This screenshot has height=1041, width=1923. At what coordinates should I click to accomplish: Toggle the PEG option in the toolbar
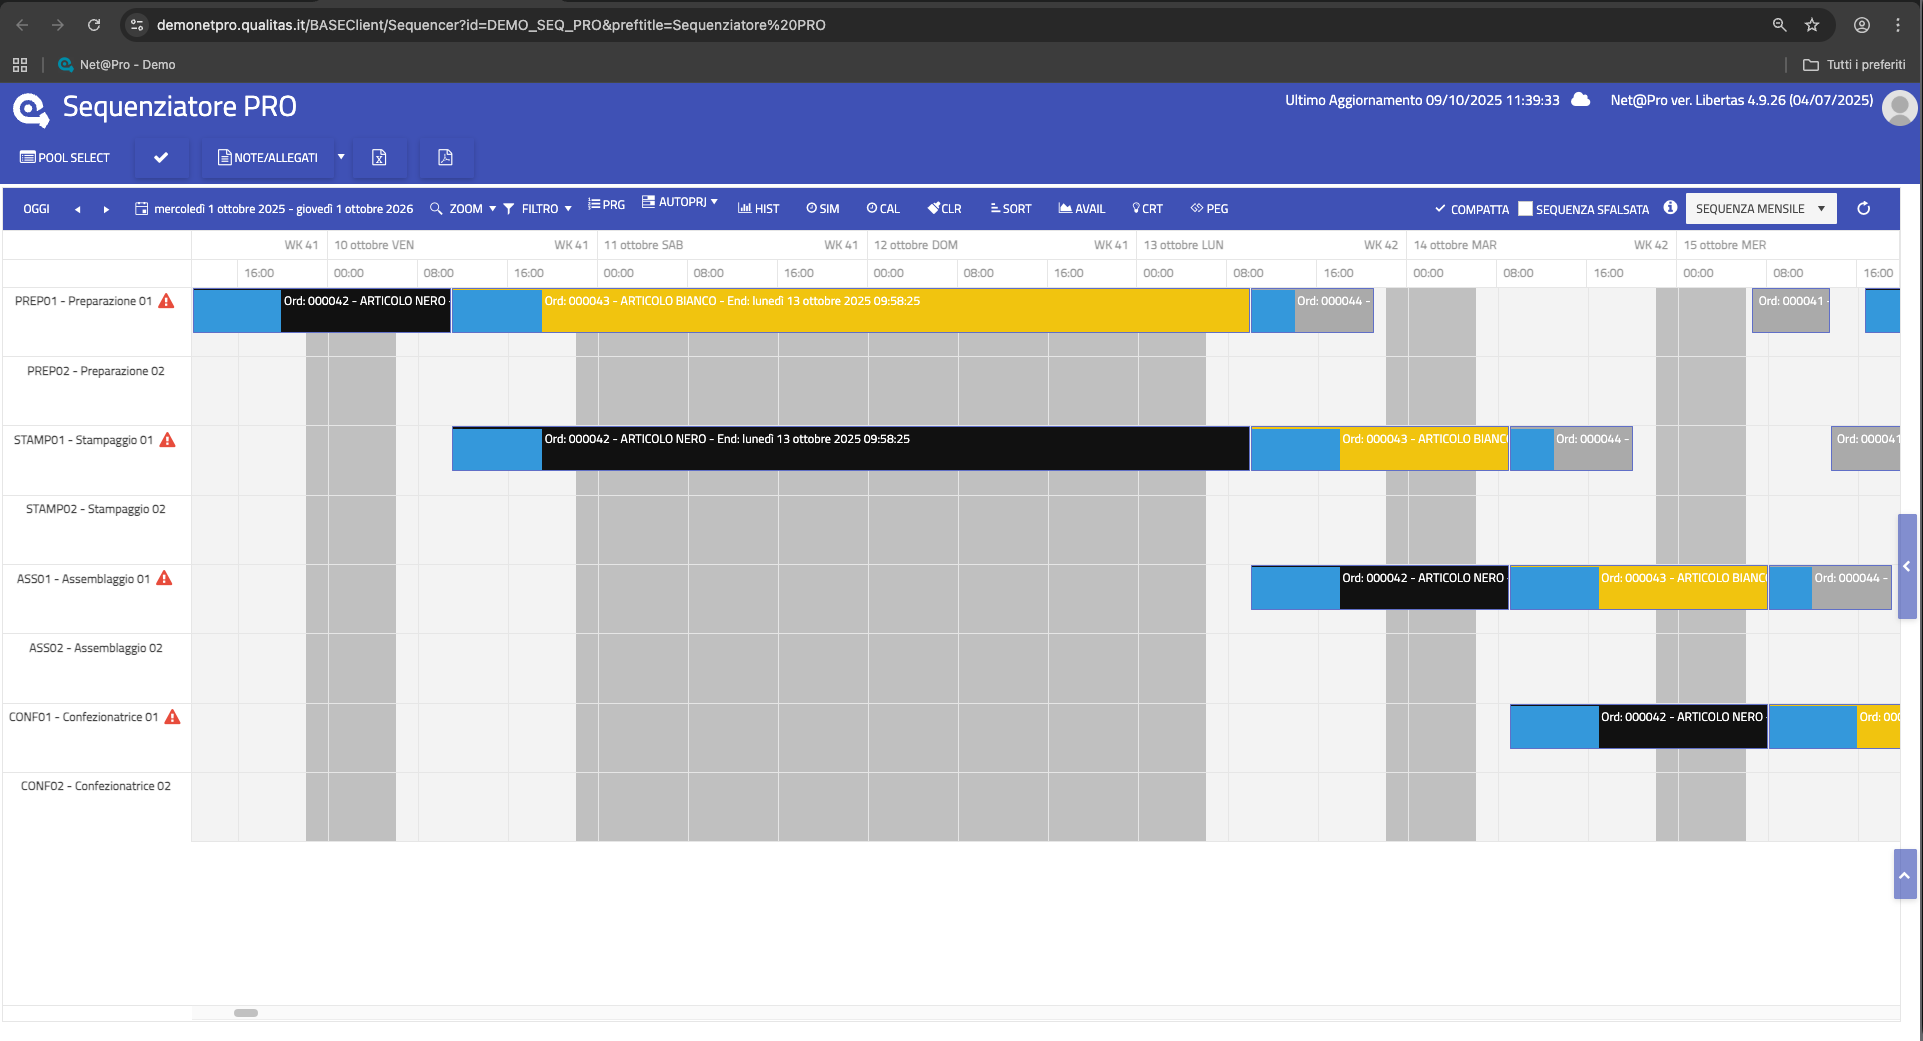coord(1209,209)
